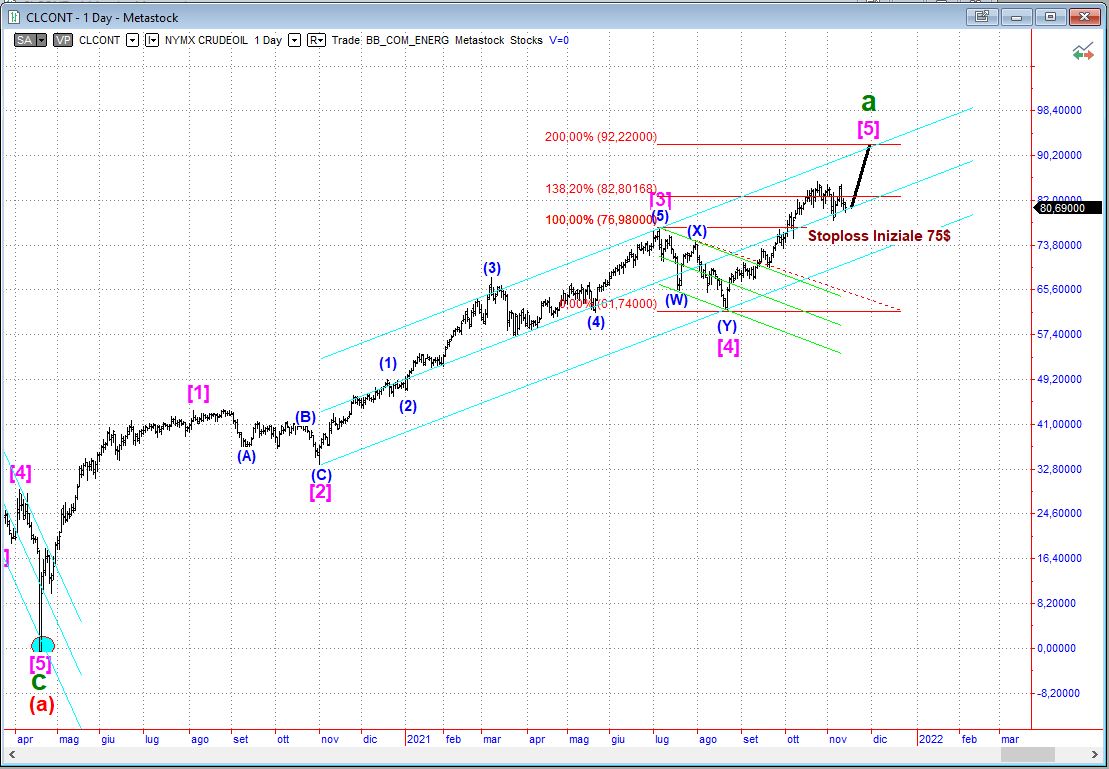Click the 2022 year label on time axis
1109x769 pixels.
pyautogui.click(x=930, y=739)
